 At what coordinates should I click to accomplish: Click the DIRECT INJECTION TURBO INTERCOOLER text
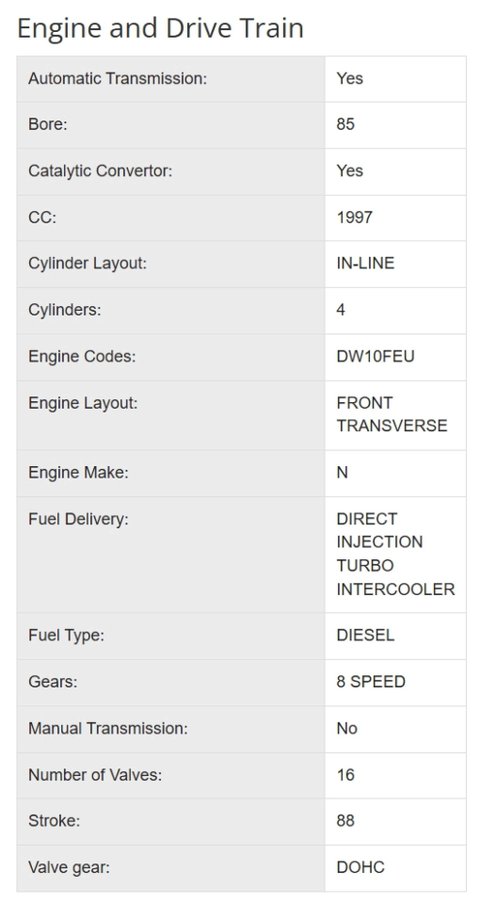click(x=395, y=554)
